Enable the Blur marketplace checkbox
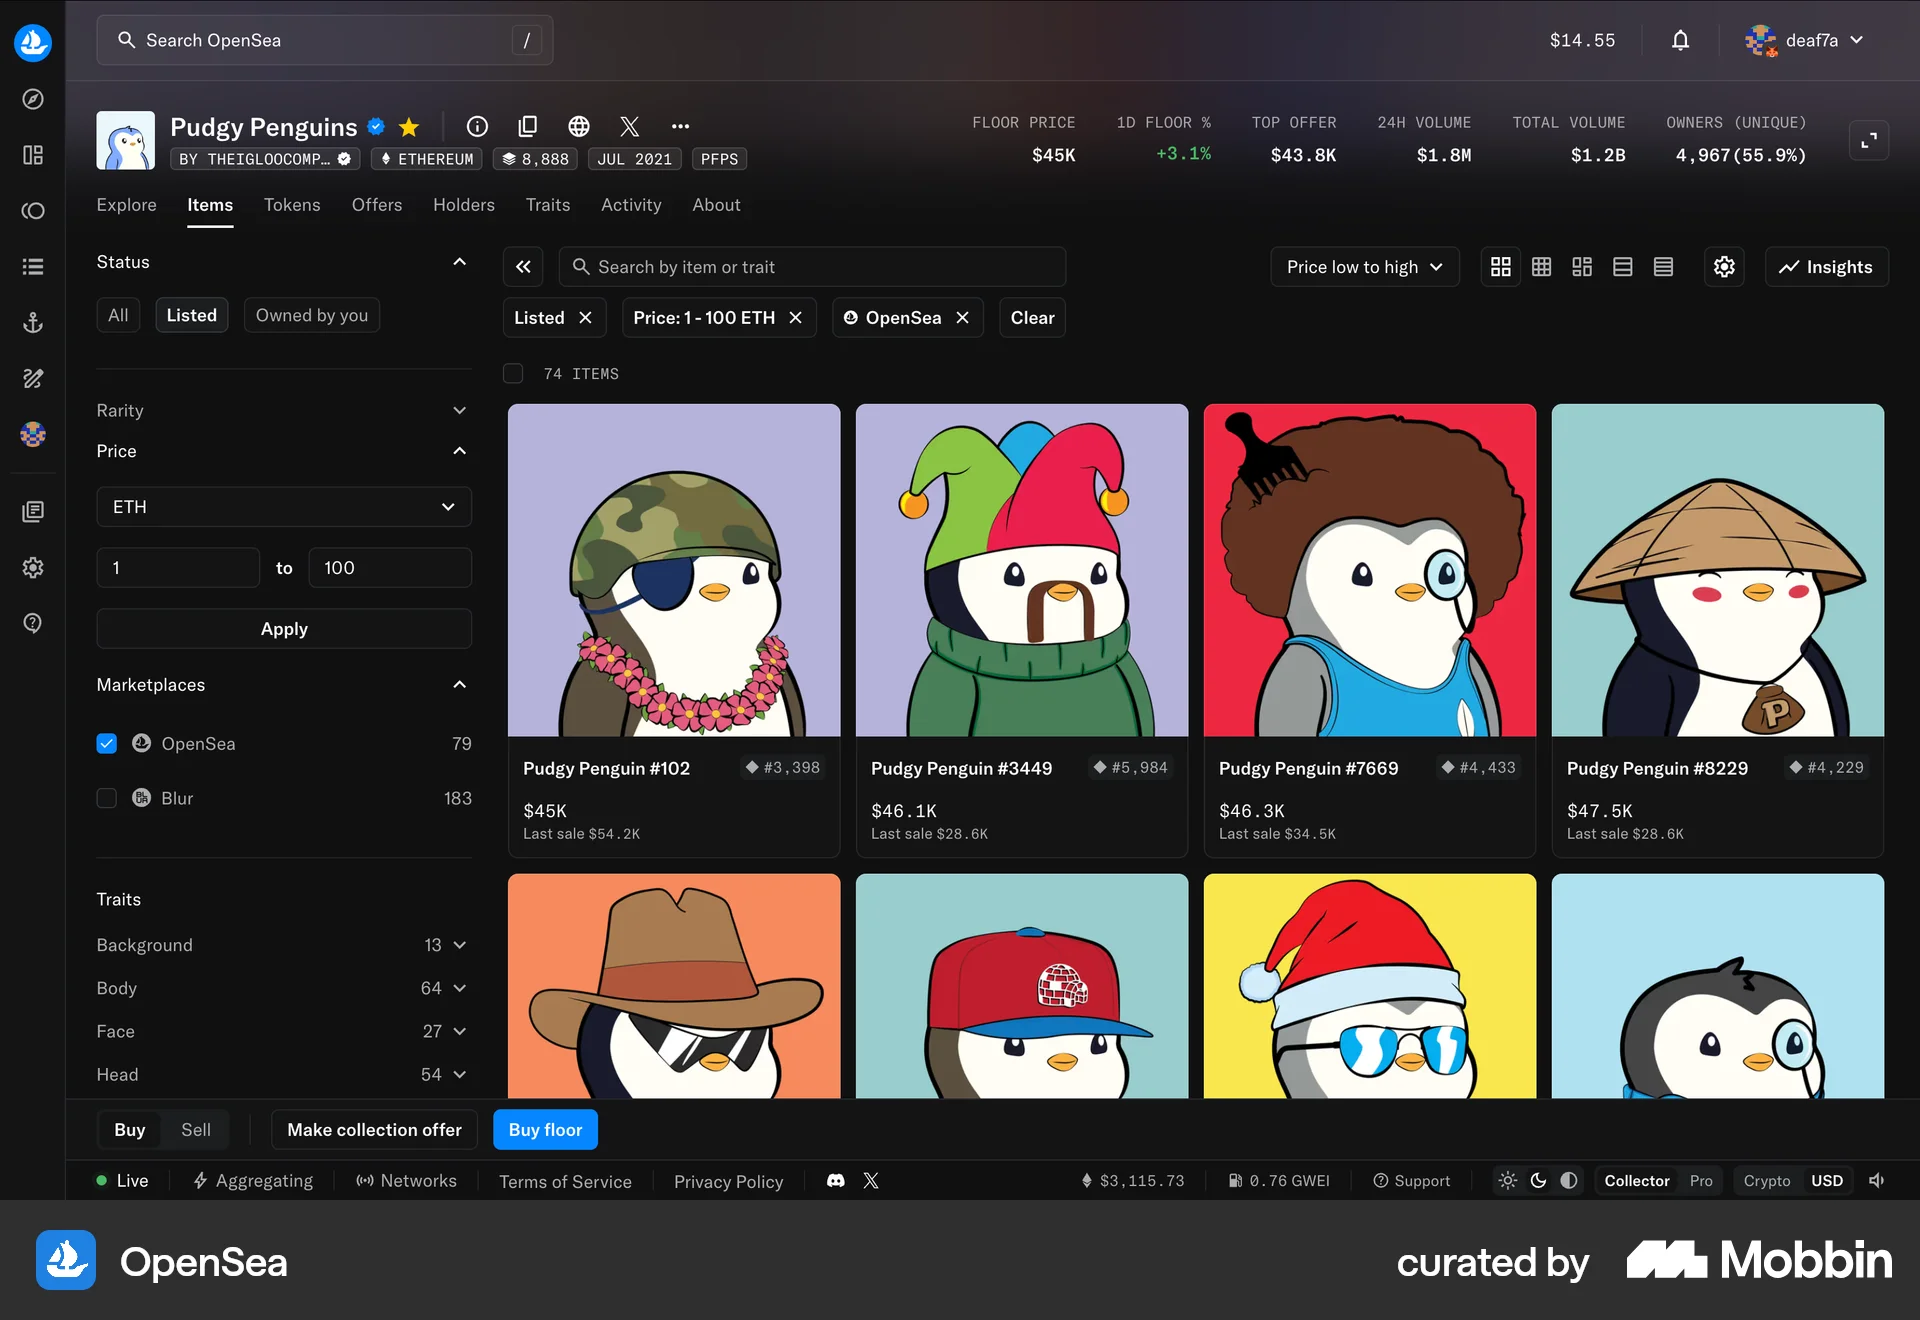1920x1320 pixels. [107, 798]
